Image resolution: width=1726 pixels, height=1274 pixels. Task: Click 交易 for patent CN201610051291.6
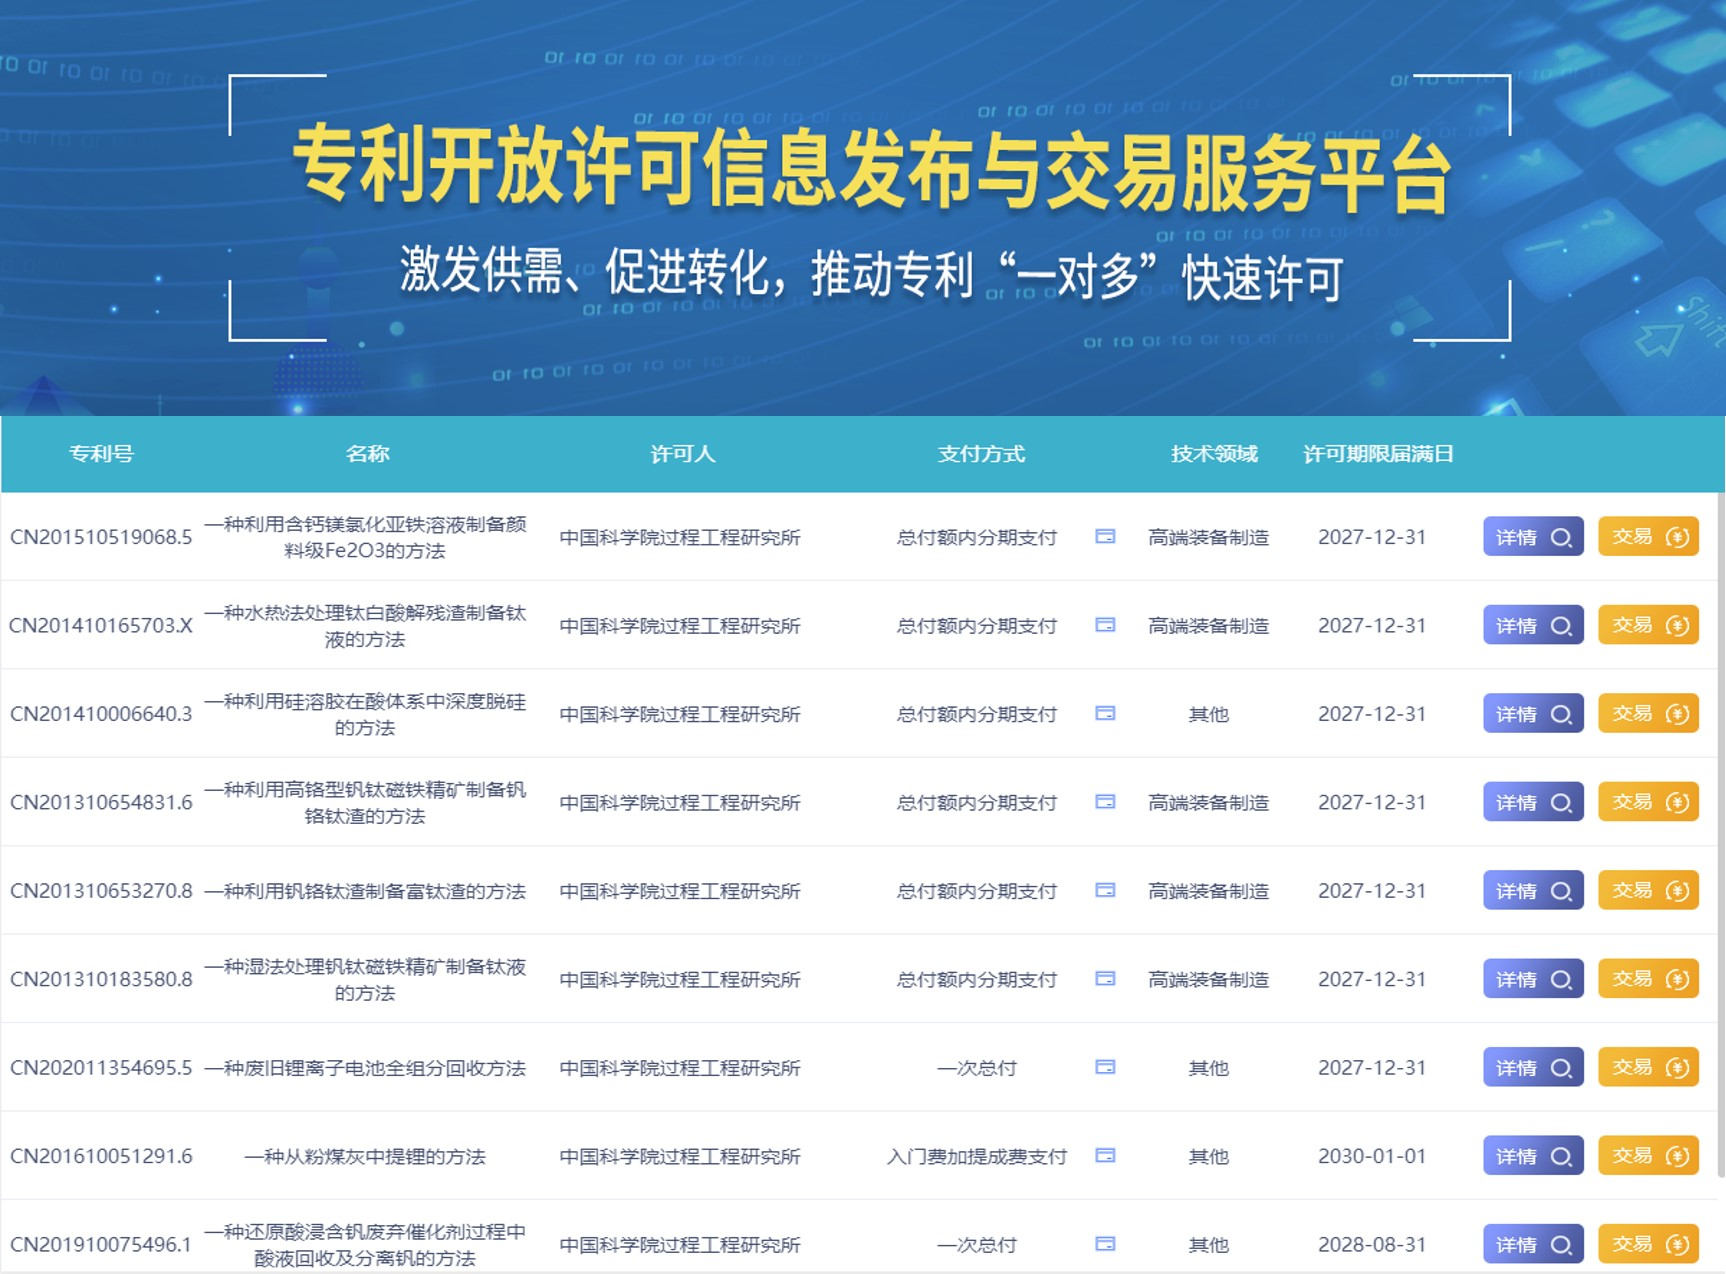[x=1648, y=1156]
